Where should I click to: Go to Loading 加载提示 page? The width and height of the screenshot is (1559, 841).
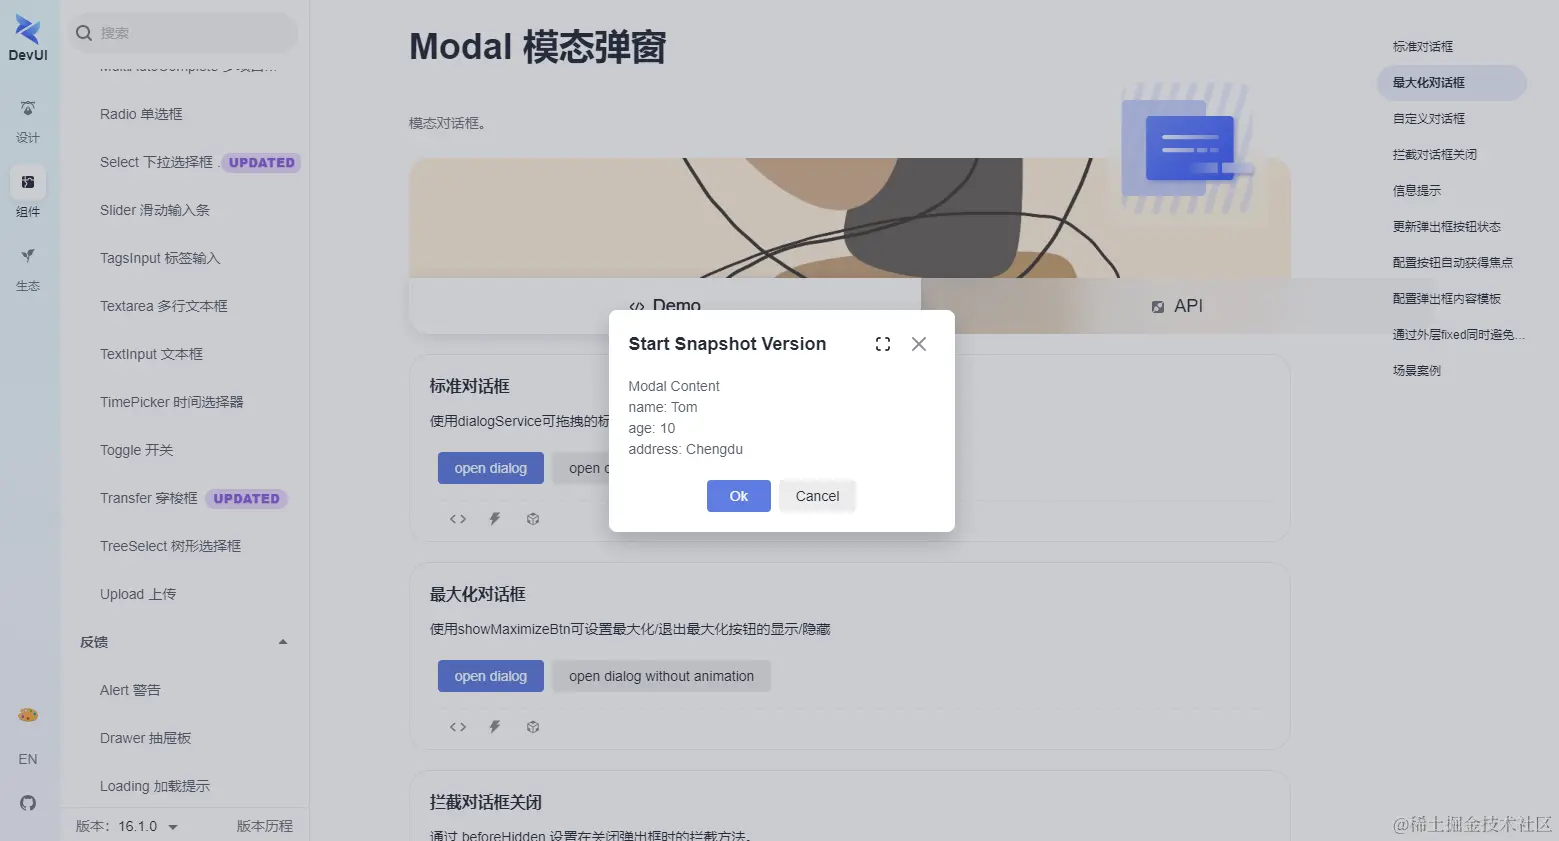coord(155,786)
